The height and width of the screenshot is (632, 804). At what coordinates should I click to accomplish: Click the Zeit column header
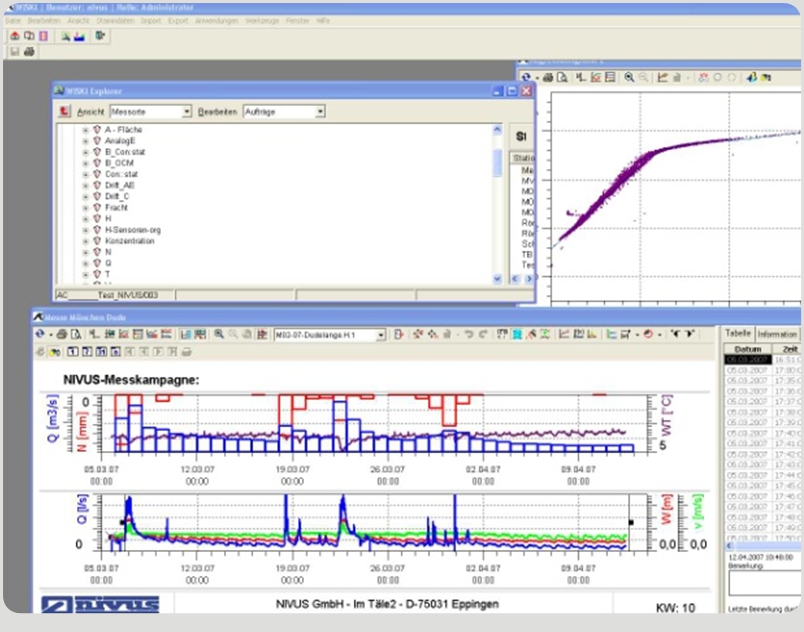[789, 349]
